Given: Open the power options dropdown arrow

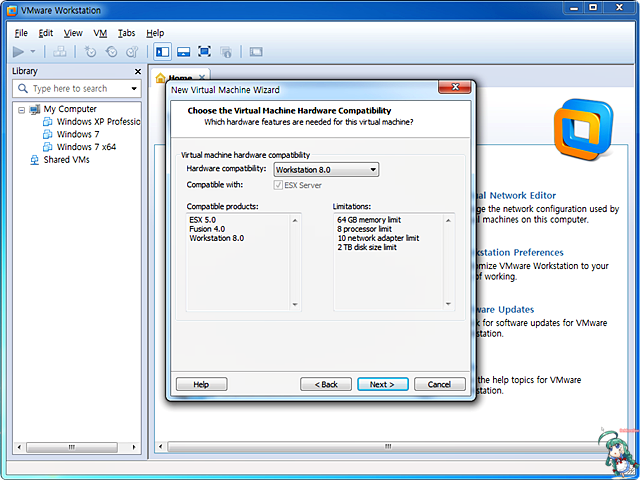Looking at the screenshot, I should (33, 51).
